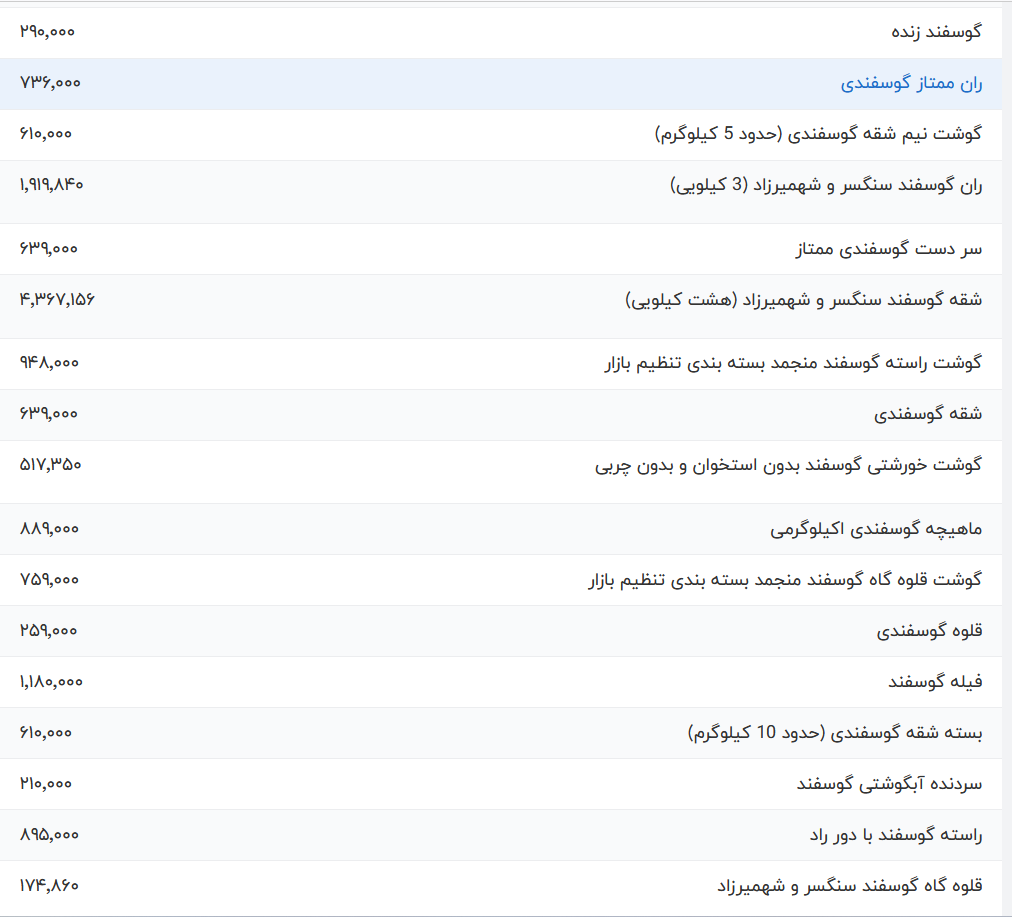Click the price ۱۷۴,۸۶۰
The width and height of the screenshot is (1012, 917).
[49, 885]
